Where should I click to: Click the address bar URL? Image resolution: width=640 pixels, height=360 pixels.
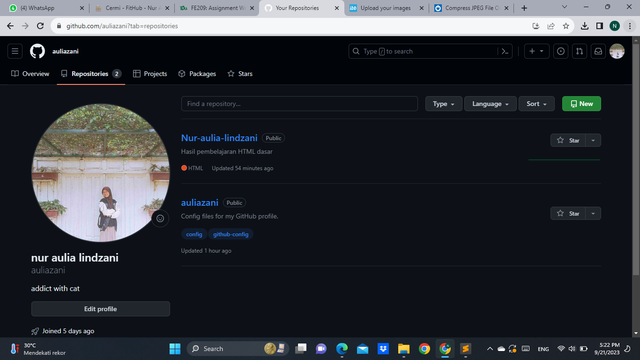(122, 26)
